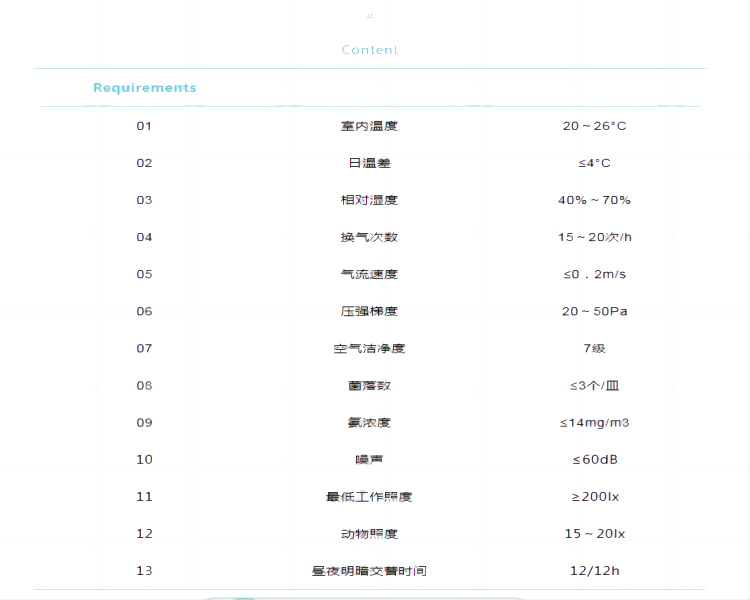Select the Requirements column header

[x=144, y=88]
